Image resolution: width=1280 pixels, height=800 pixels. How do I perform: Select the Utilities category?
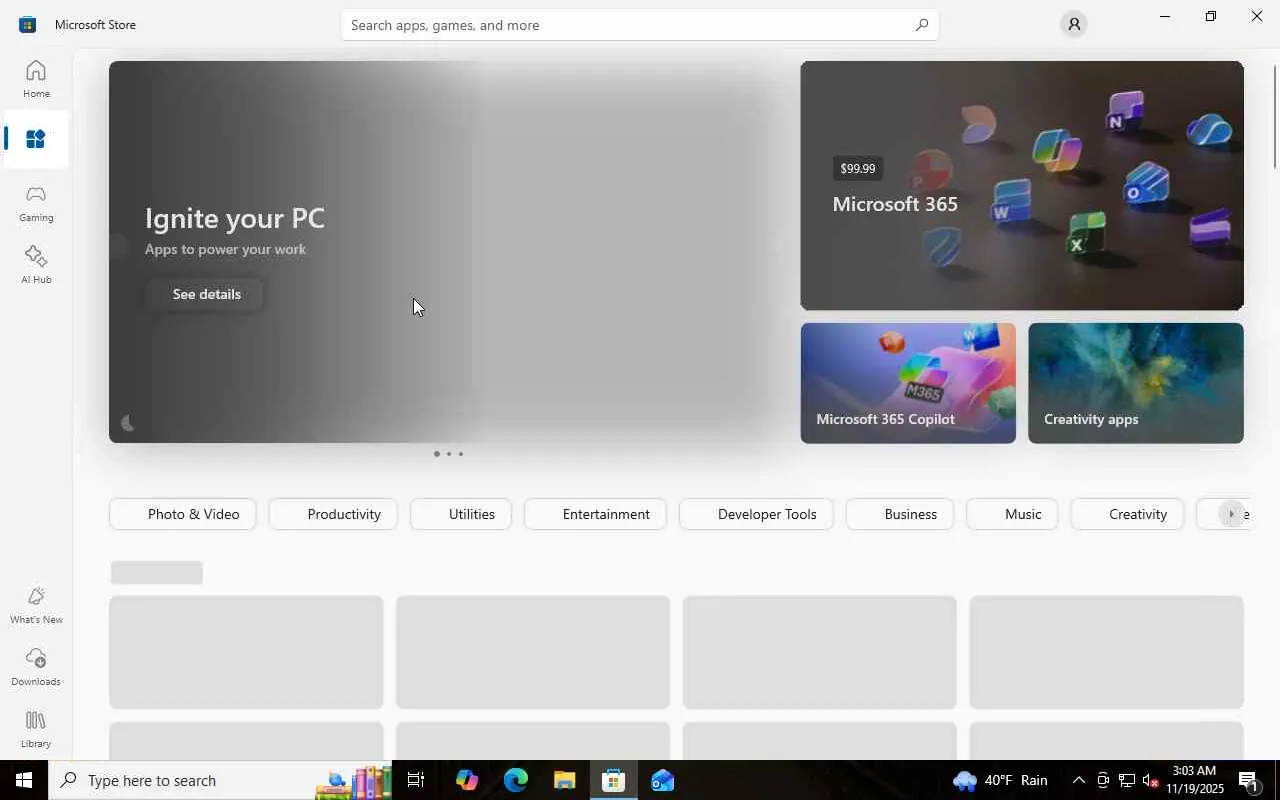[461, 514]
